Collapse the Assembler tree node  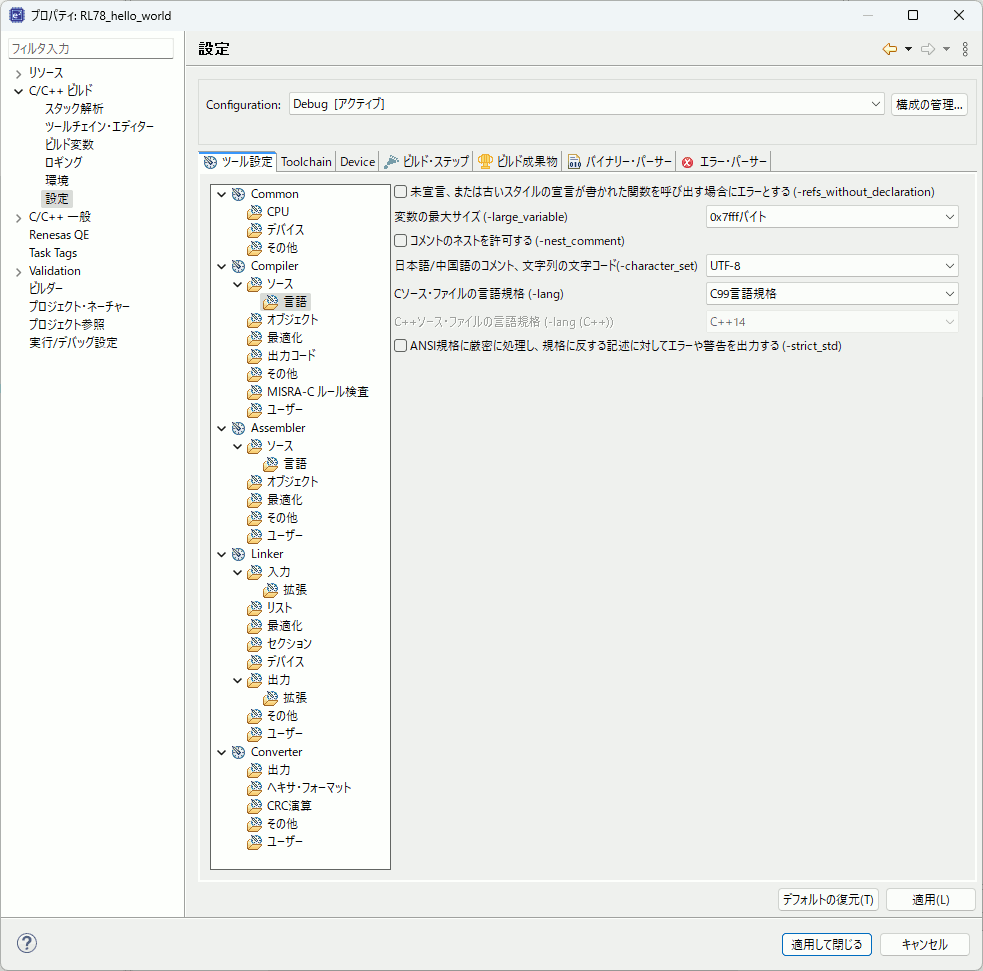pos(221,428)
